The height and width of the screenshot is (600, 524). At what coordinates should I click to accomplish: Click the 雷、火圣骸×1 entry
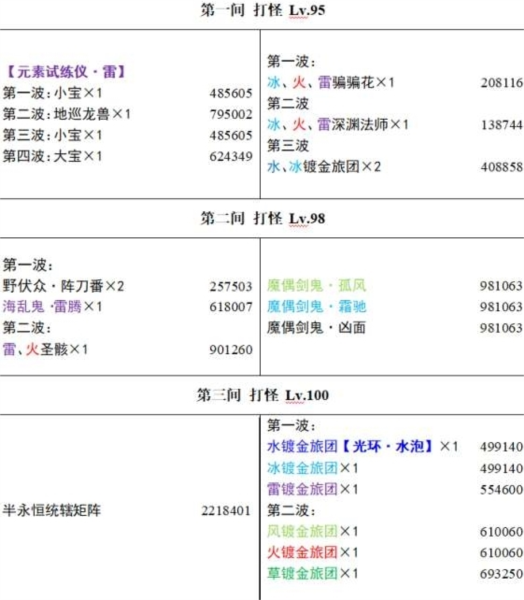45,349
